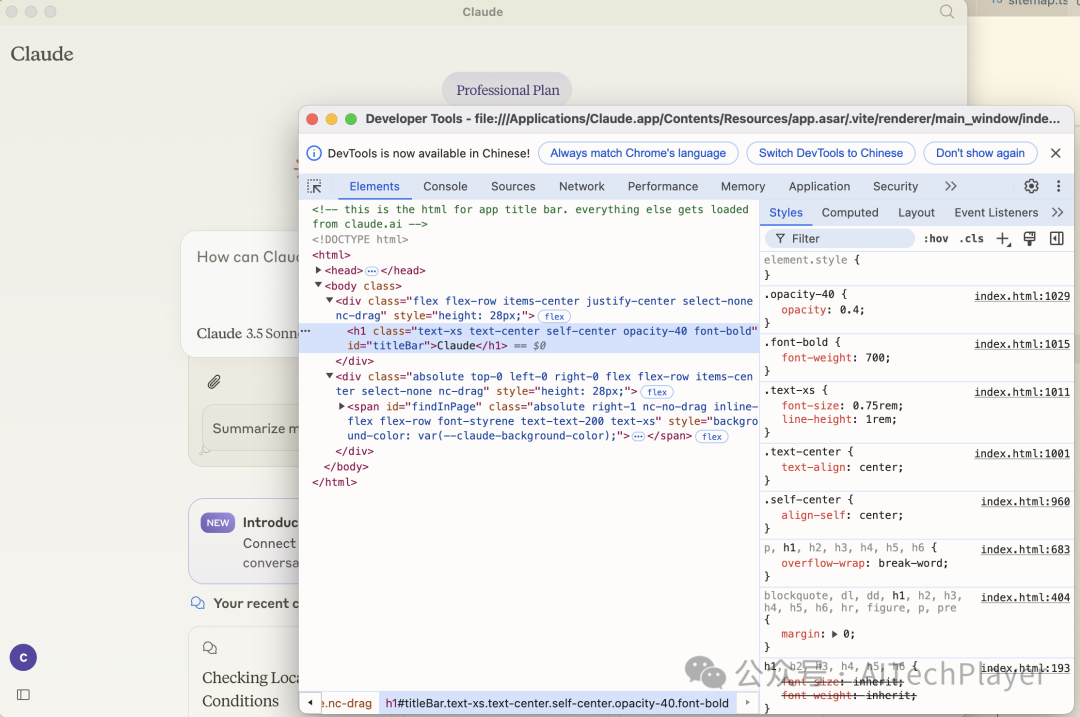Open the Memory tab
1080x717 pixels.
click(x=742, y=186)
